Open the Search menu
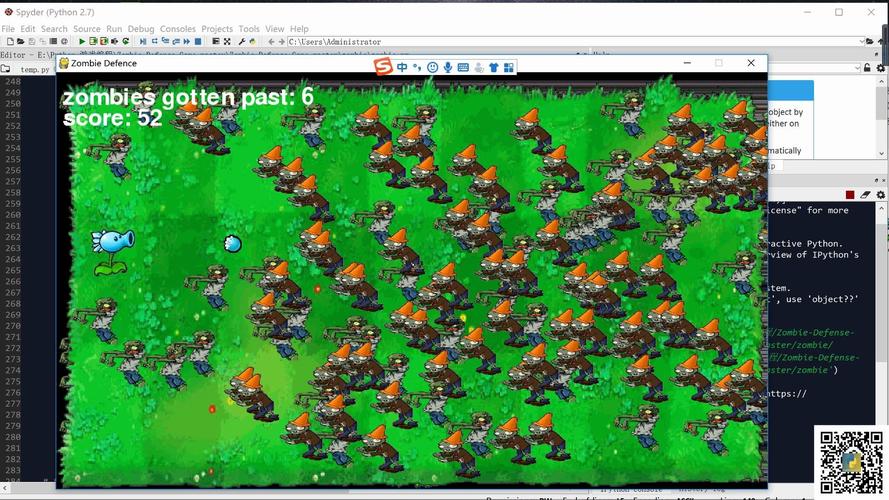The width and height of the screenshot is (889, 500). (x=54, y=28)
